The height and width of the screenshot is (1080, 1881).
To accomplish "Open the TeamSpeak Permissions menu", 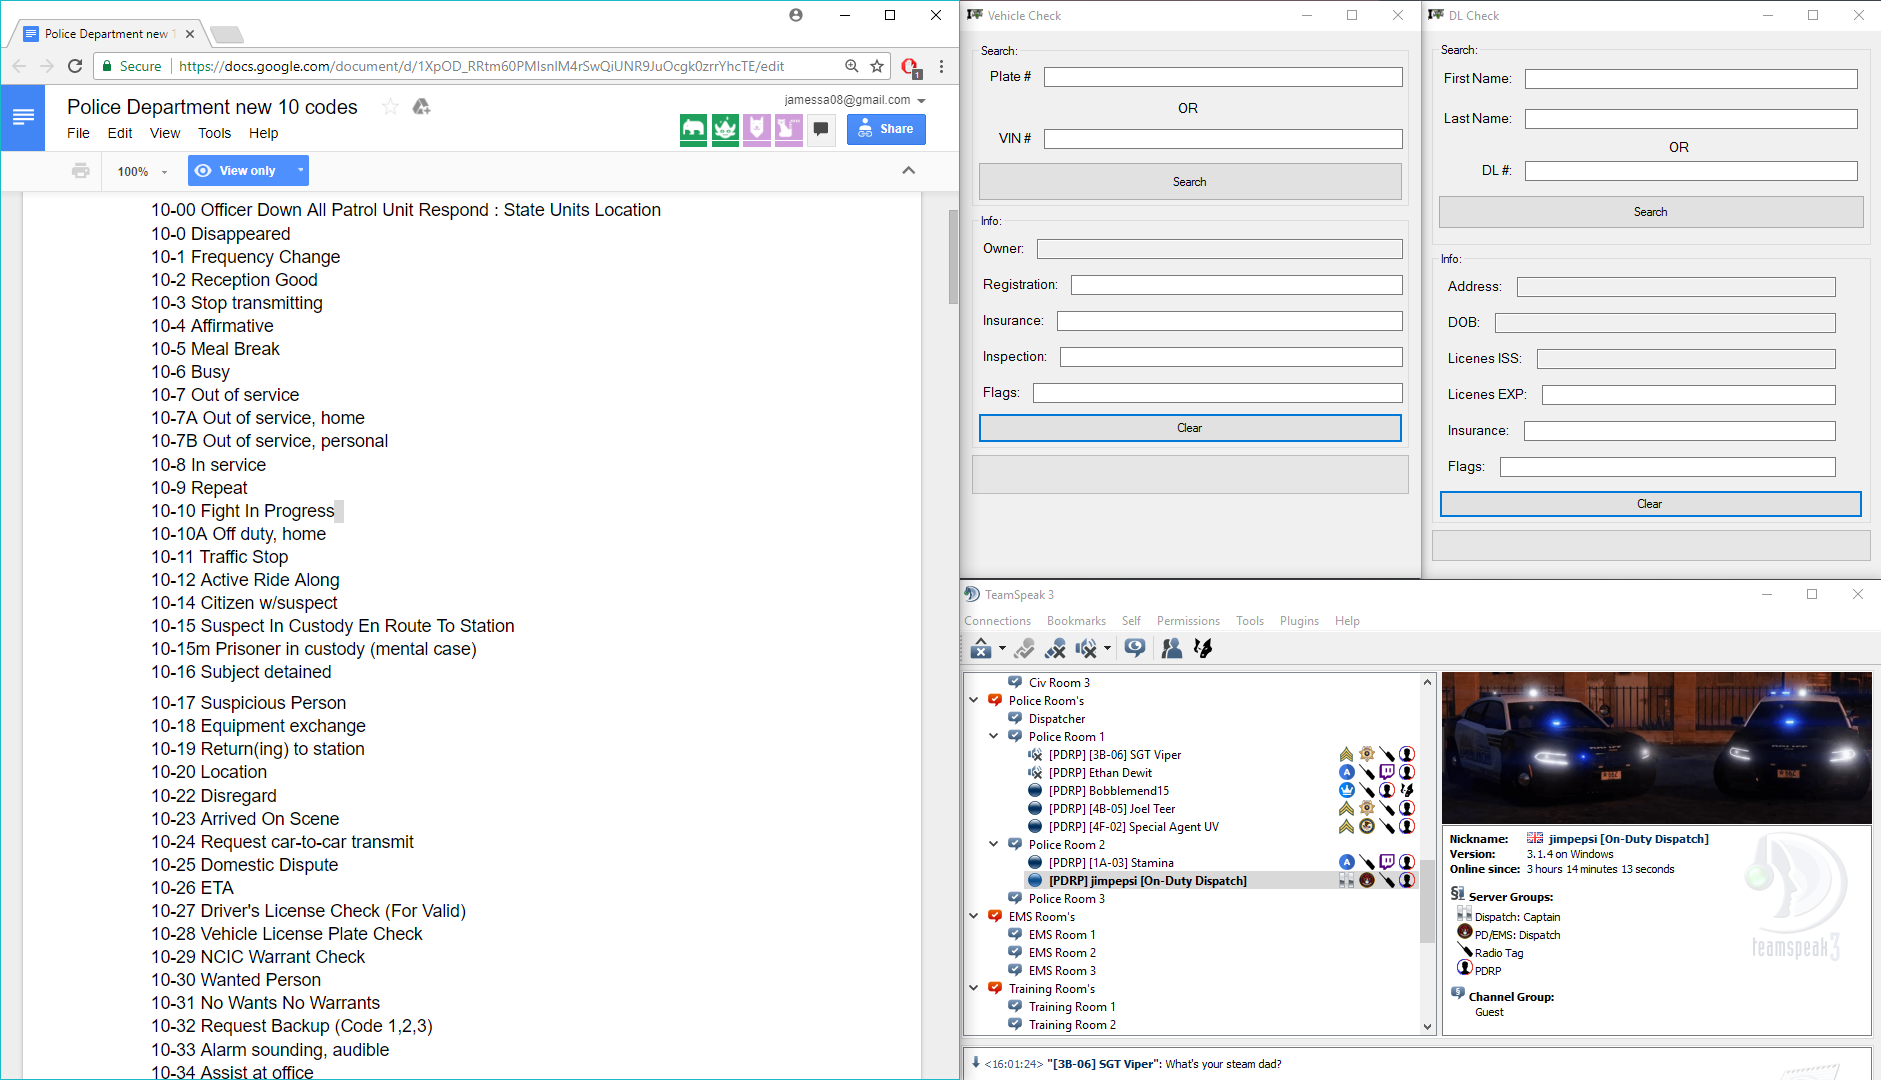I will tap(1188, 621).
